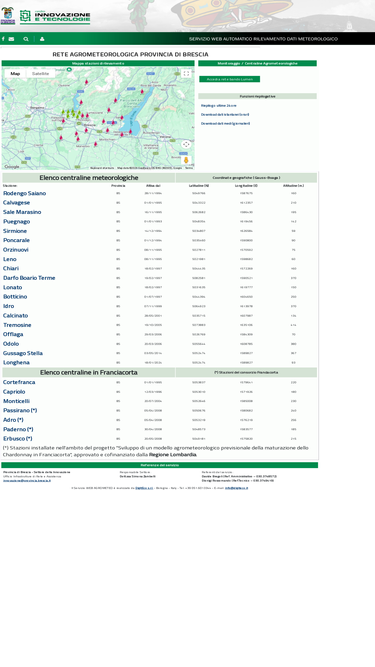Open the Cortefranca station link

point(19,382)
